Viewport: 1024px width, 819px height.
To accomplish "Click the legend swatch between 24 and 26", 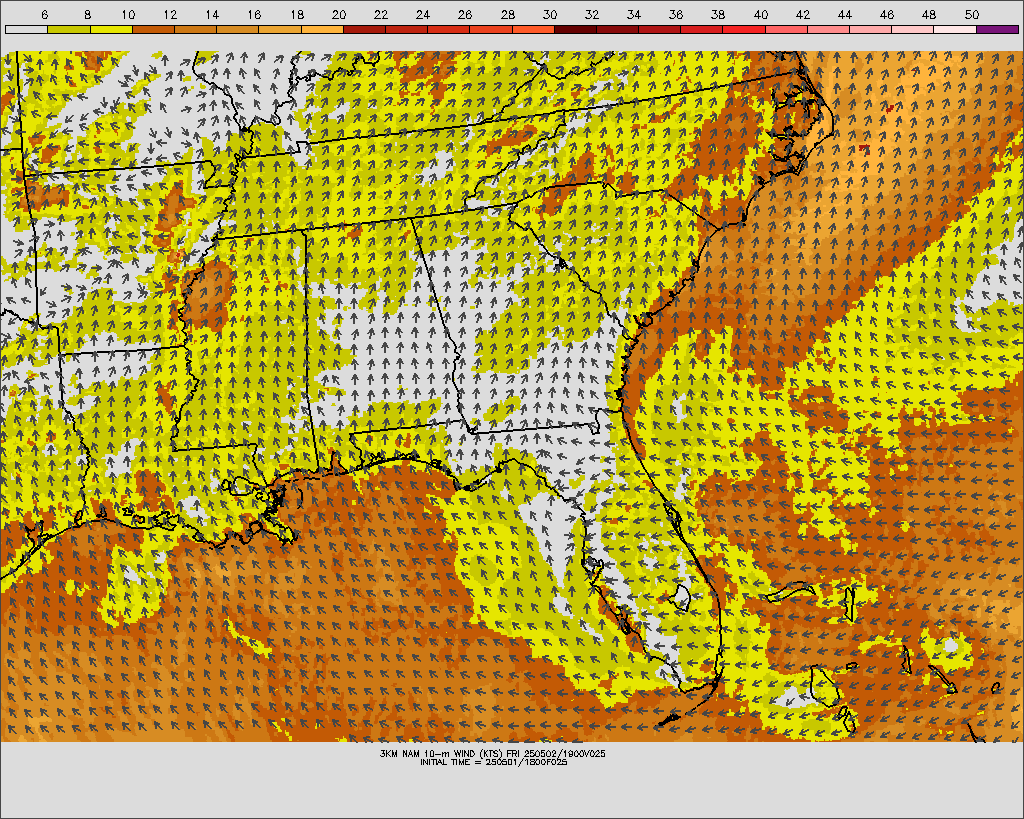I will coord(449,29).
